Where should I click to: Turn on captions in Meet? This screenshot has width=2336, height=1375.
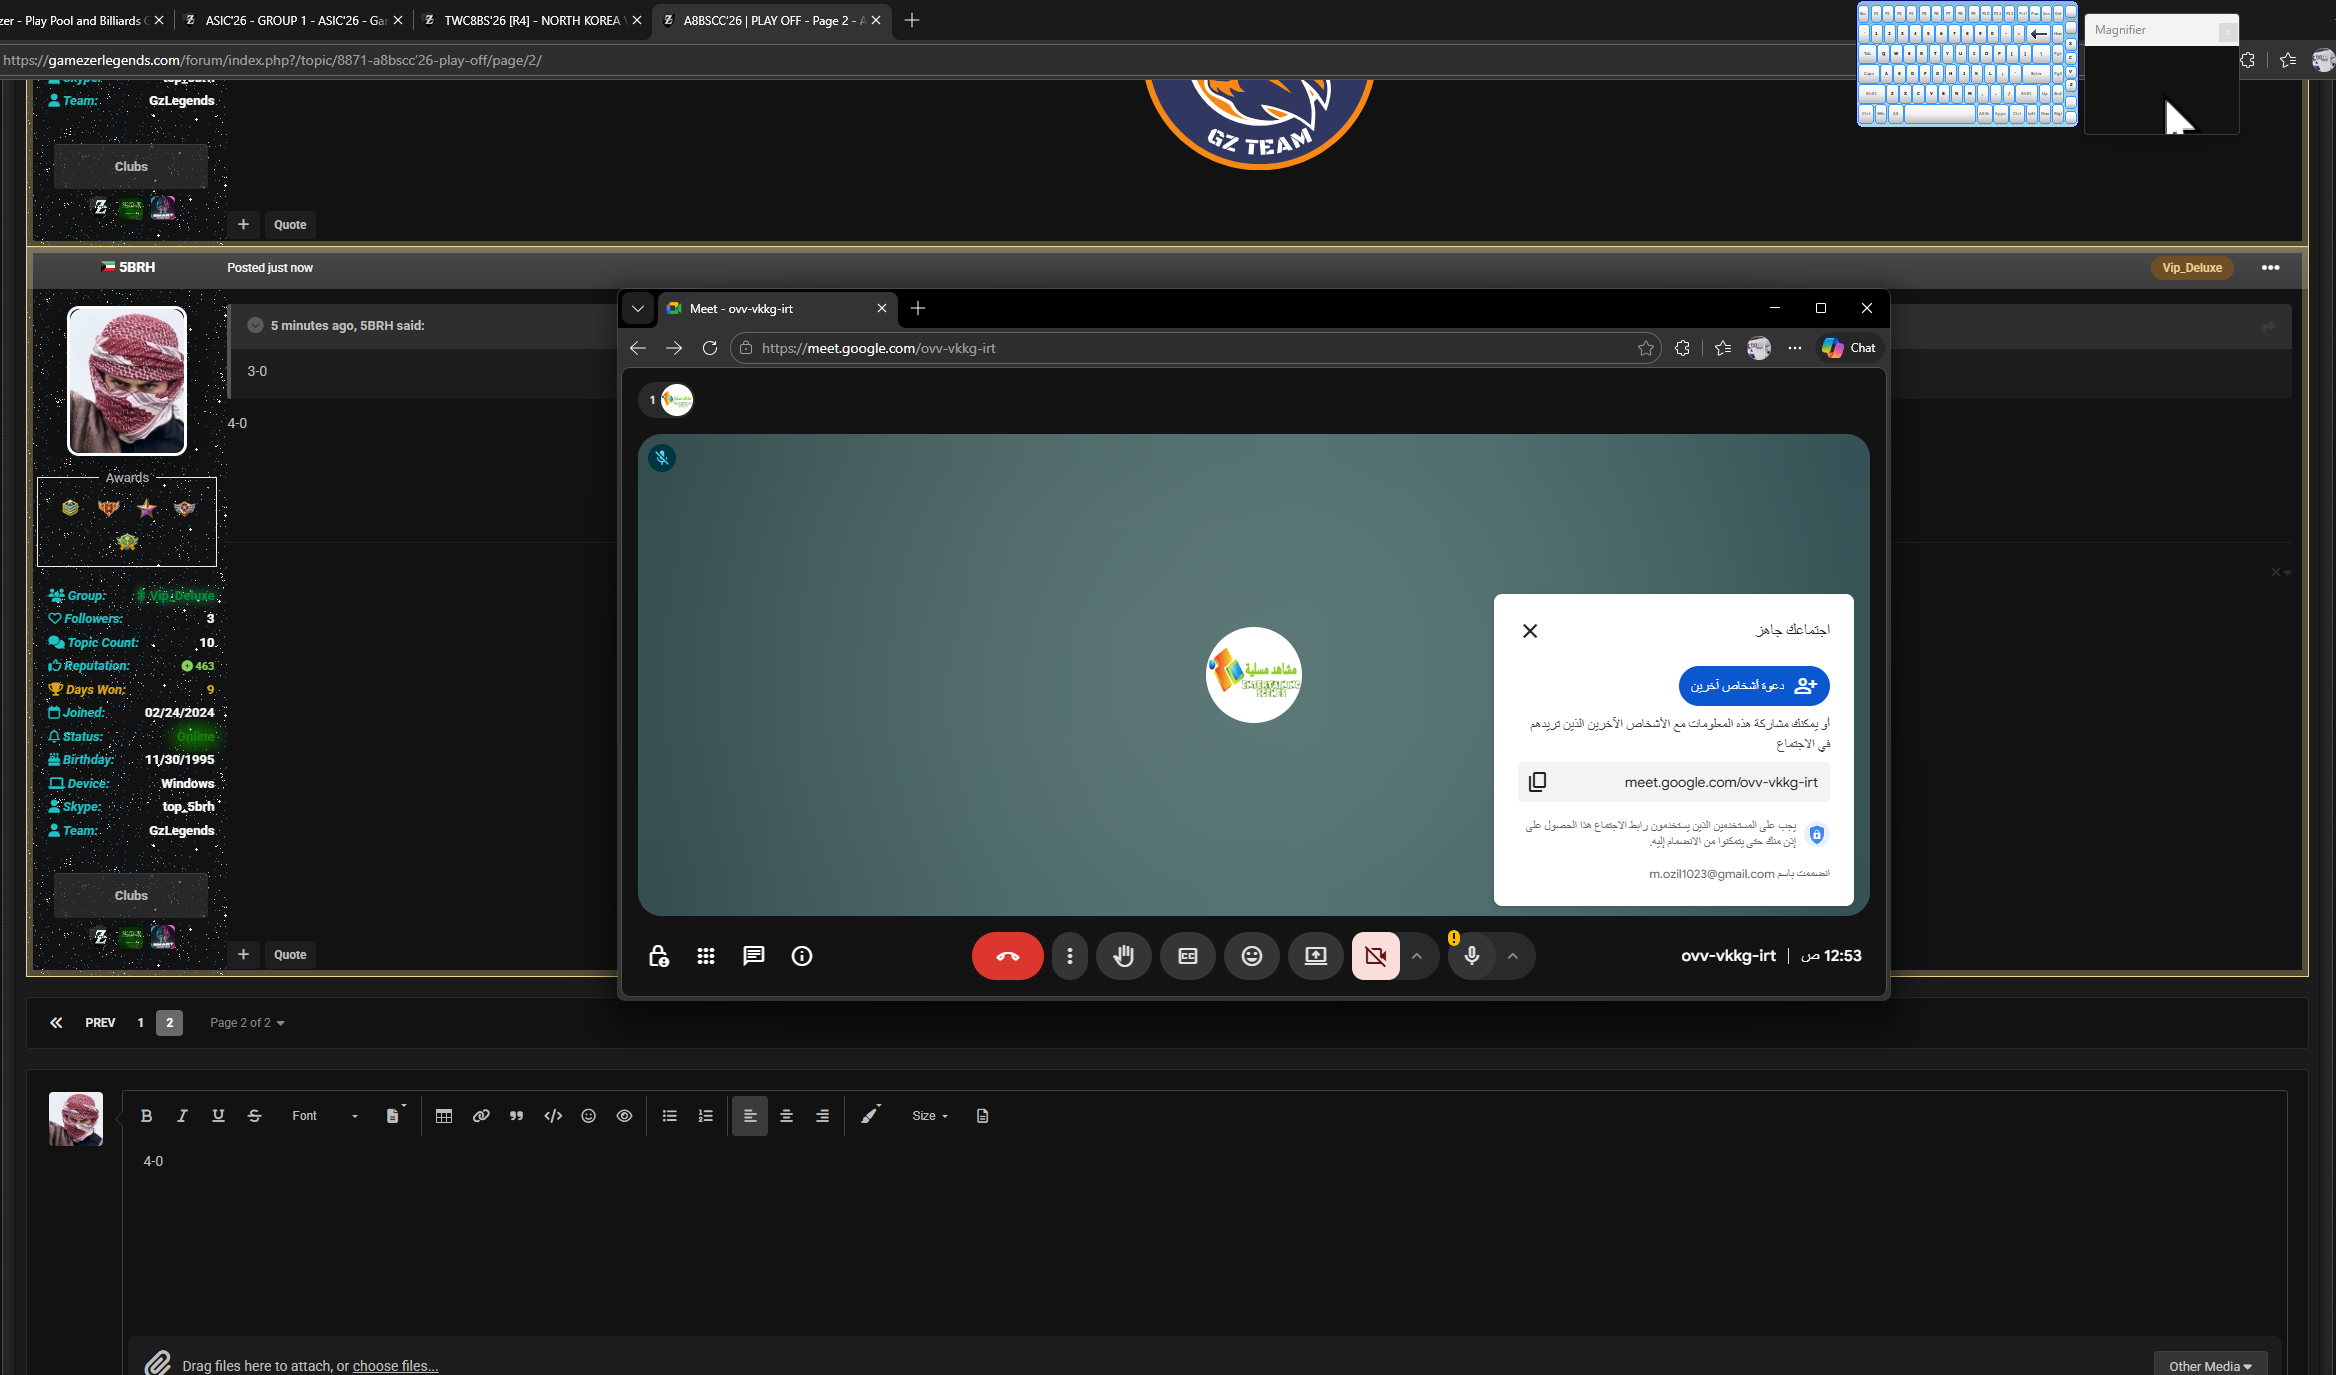click(1187, 956)
